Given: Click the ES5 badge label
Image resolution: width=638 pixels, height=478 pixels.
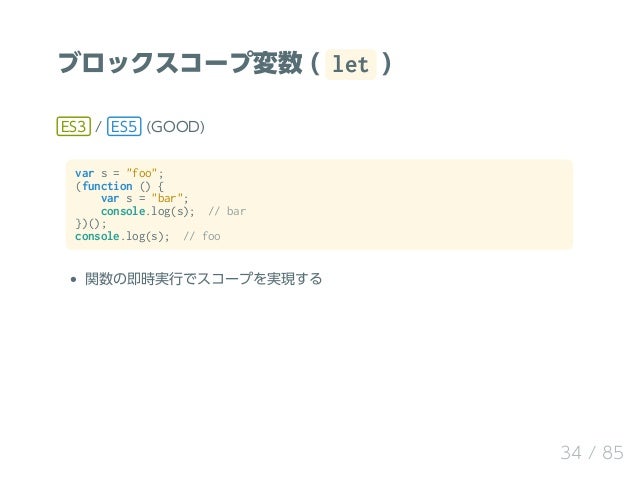Looking at the screenshot, I should [124, 127].
